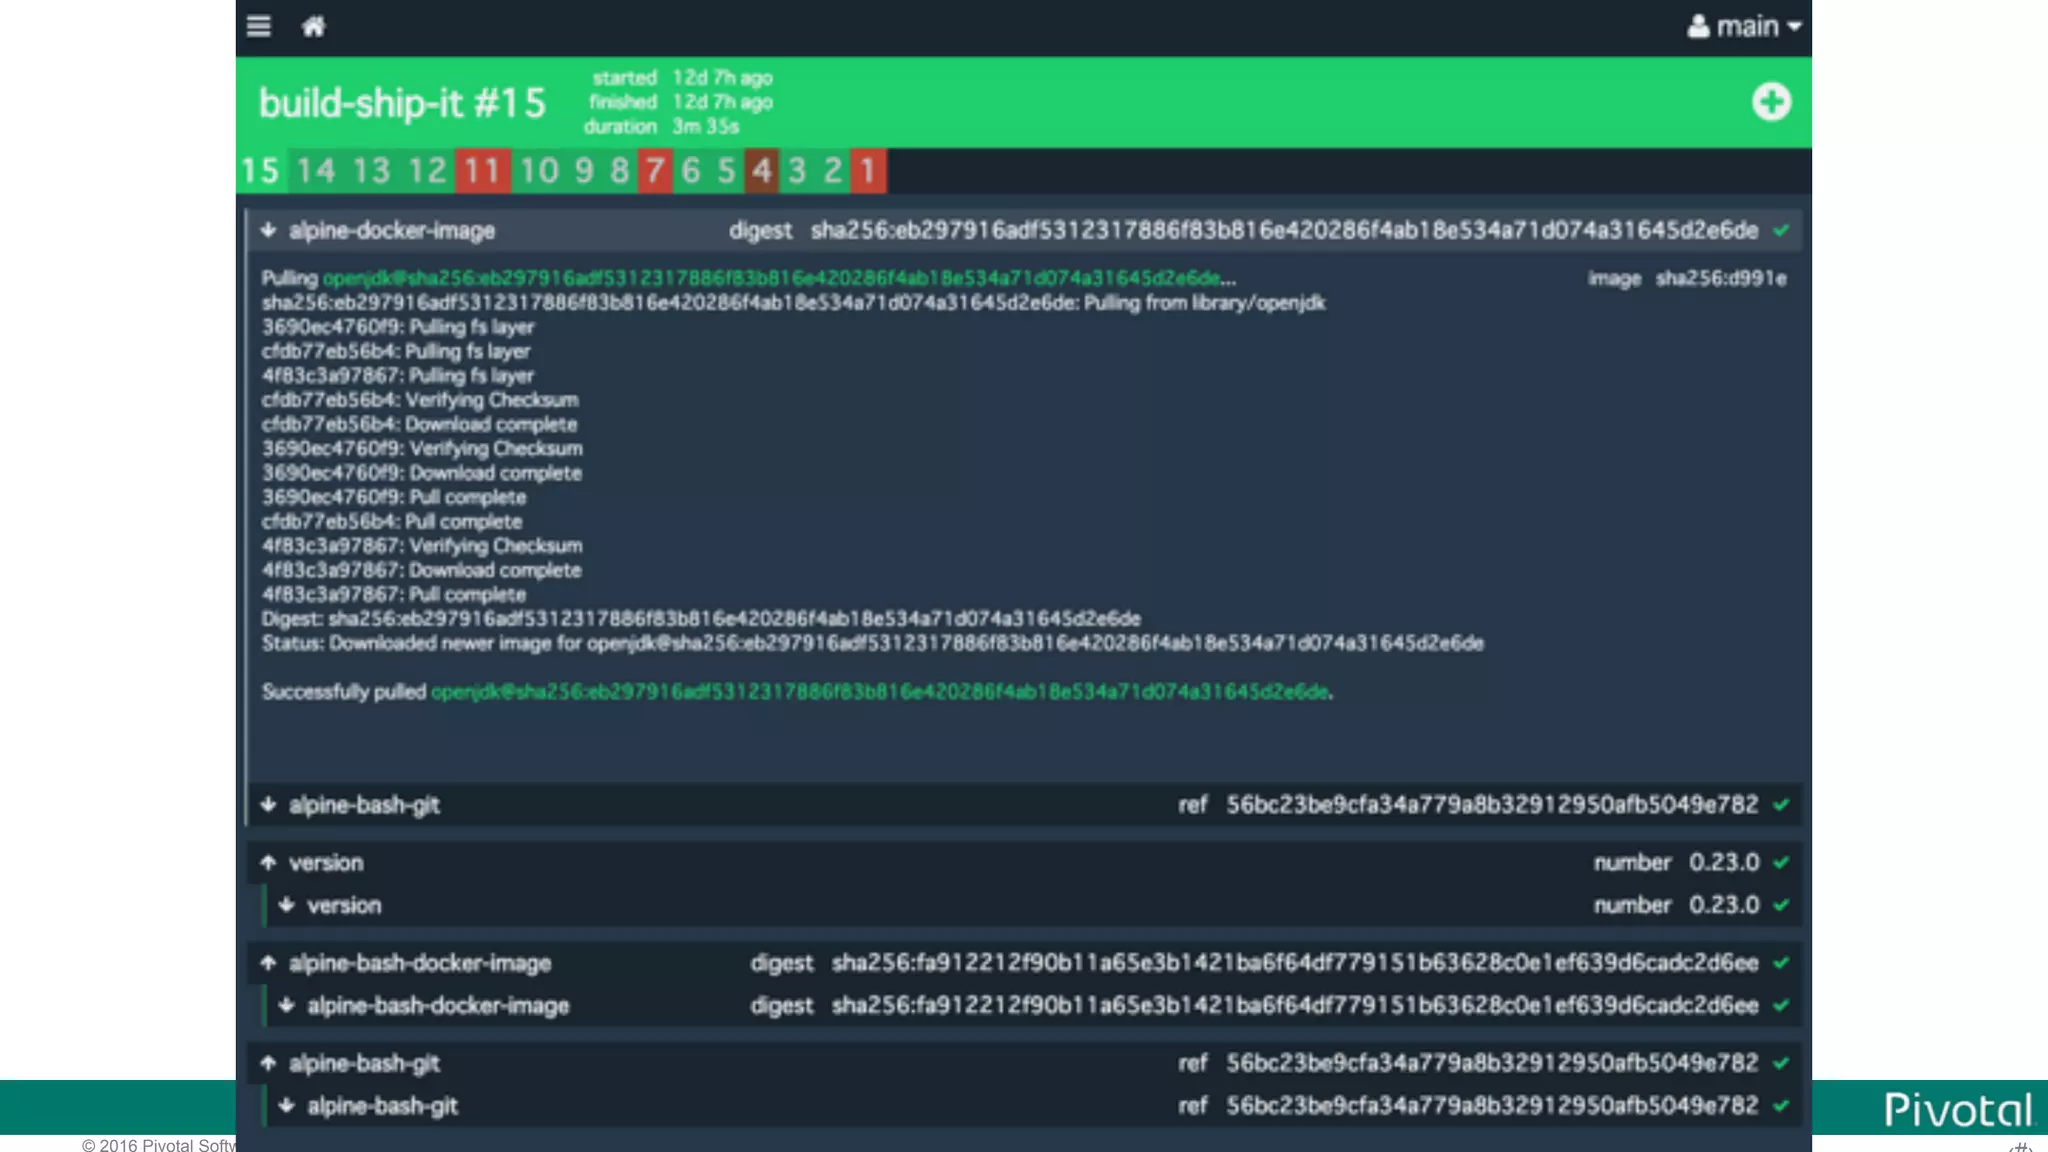Viewport: 2048px width, 1152px height.
Task: Click the alpine-docker-image green checkmark
Action: [x=1781, y=231]
